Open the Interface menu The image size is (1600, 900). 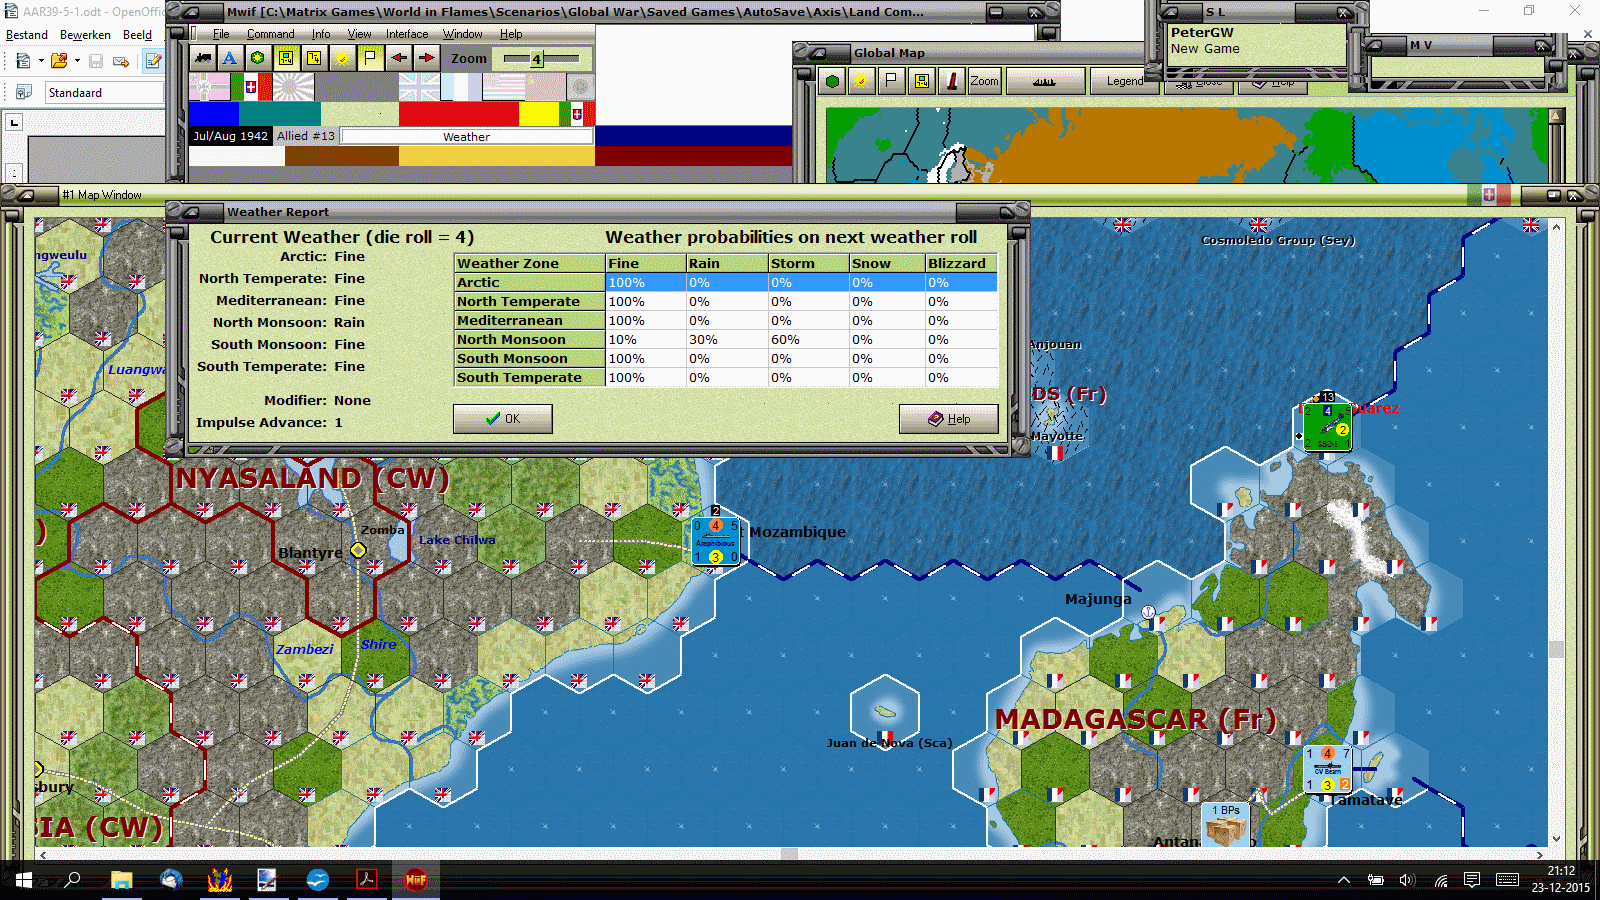[407, 34]
